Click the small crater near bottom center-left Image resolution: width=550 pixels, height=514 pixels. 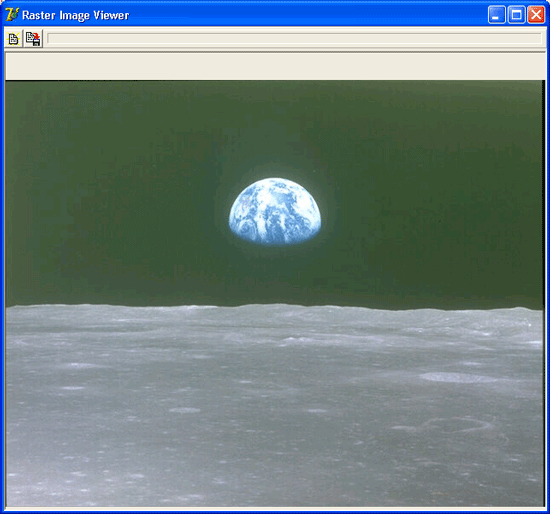click(x=185, y=410)
